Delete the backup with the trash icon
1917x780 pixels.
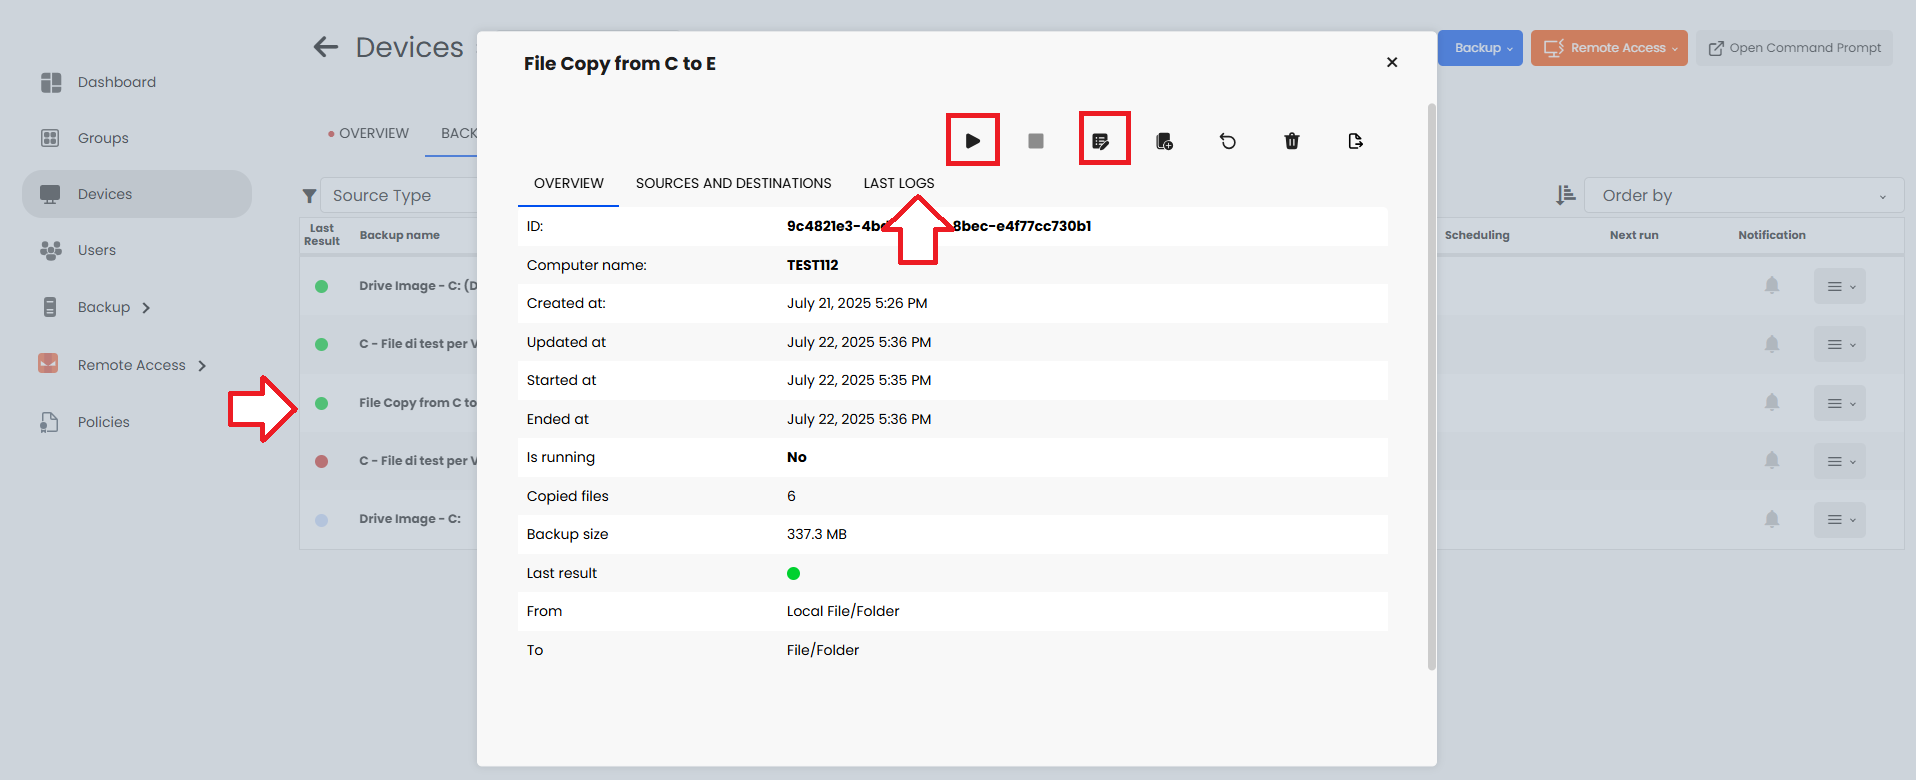[x=1292, y=141]
